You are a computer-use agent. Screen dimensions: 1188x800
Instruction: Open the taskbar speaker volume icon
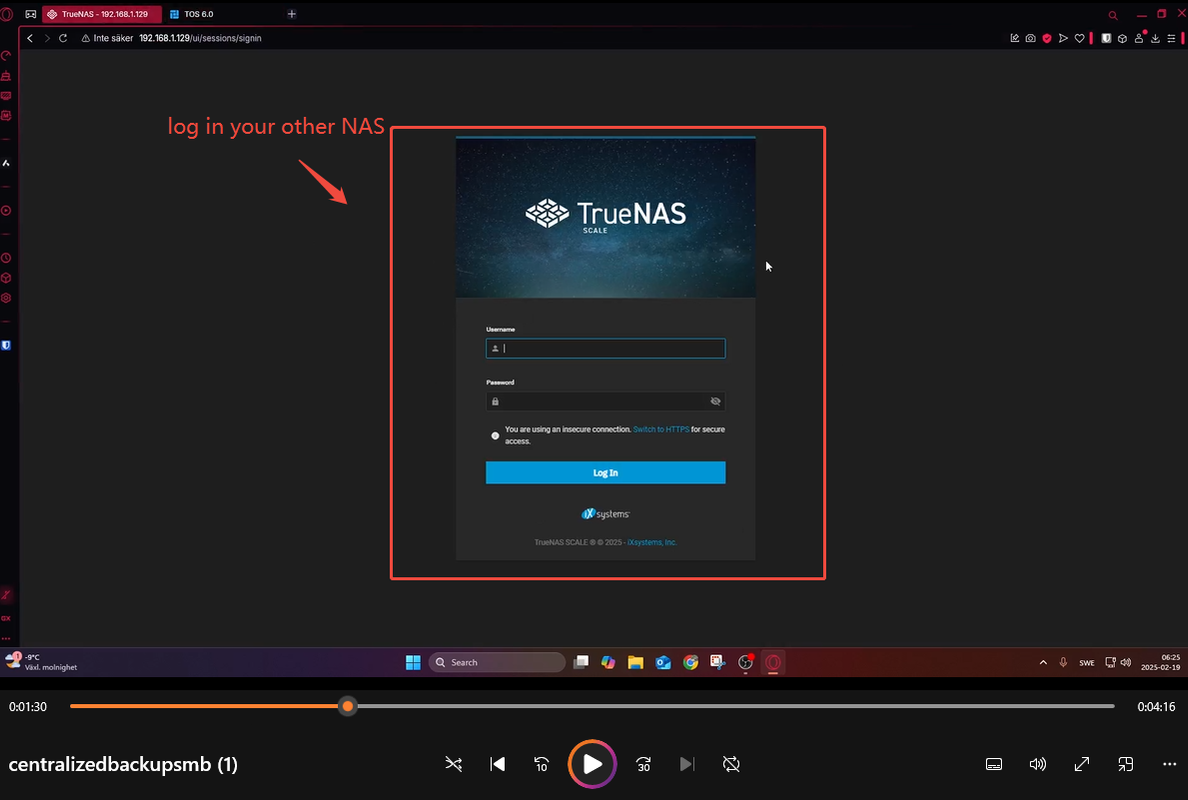click(1126, 662)
